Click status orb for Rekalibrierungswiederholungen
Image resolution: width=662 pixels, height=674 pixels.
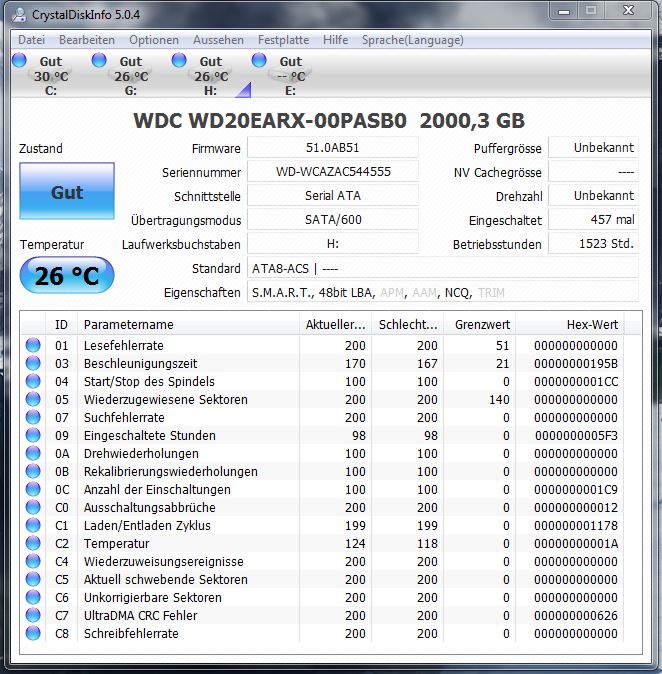pos(33,472)
